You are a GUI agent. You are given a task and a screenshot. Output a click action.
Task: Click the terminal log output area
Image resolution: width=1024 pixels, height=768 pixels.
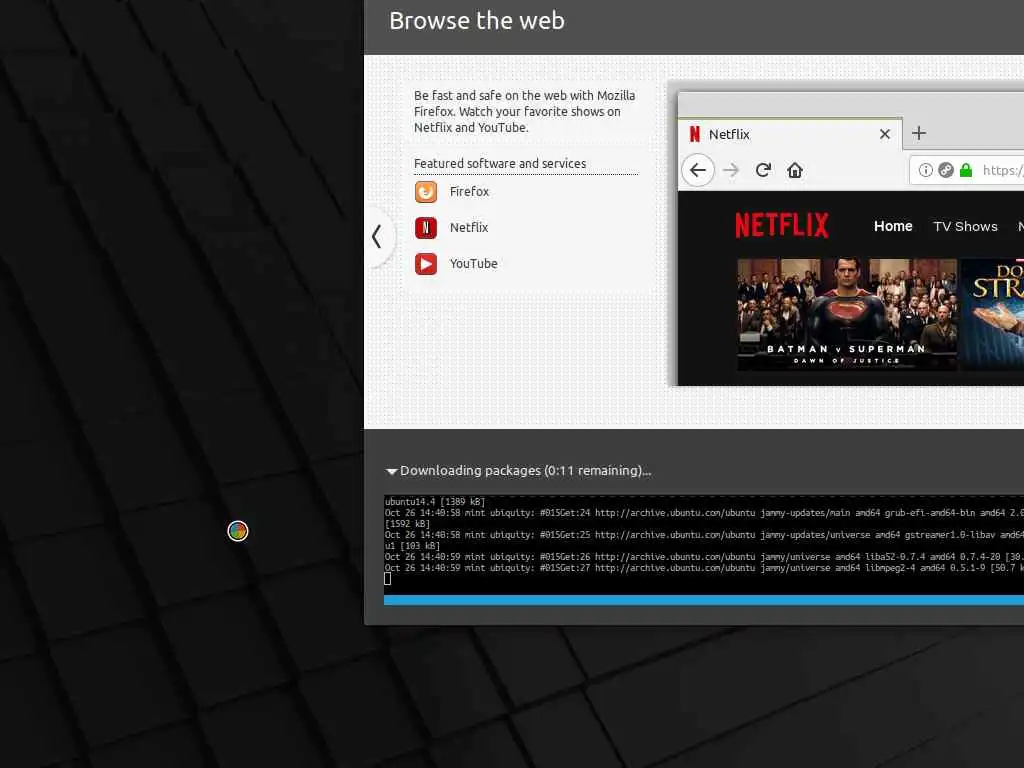[704, 545]
